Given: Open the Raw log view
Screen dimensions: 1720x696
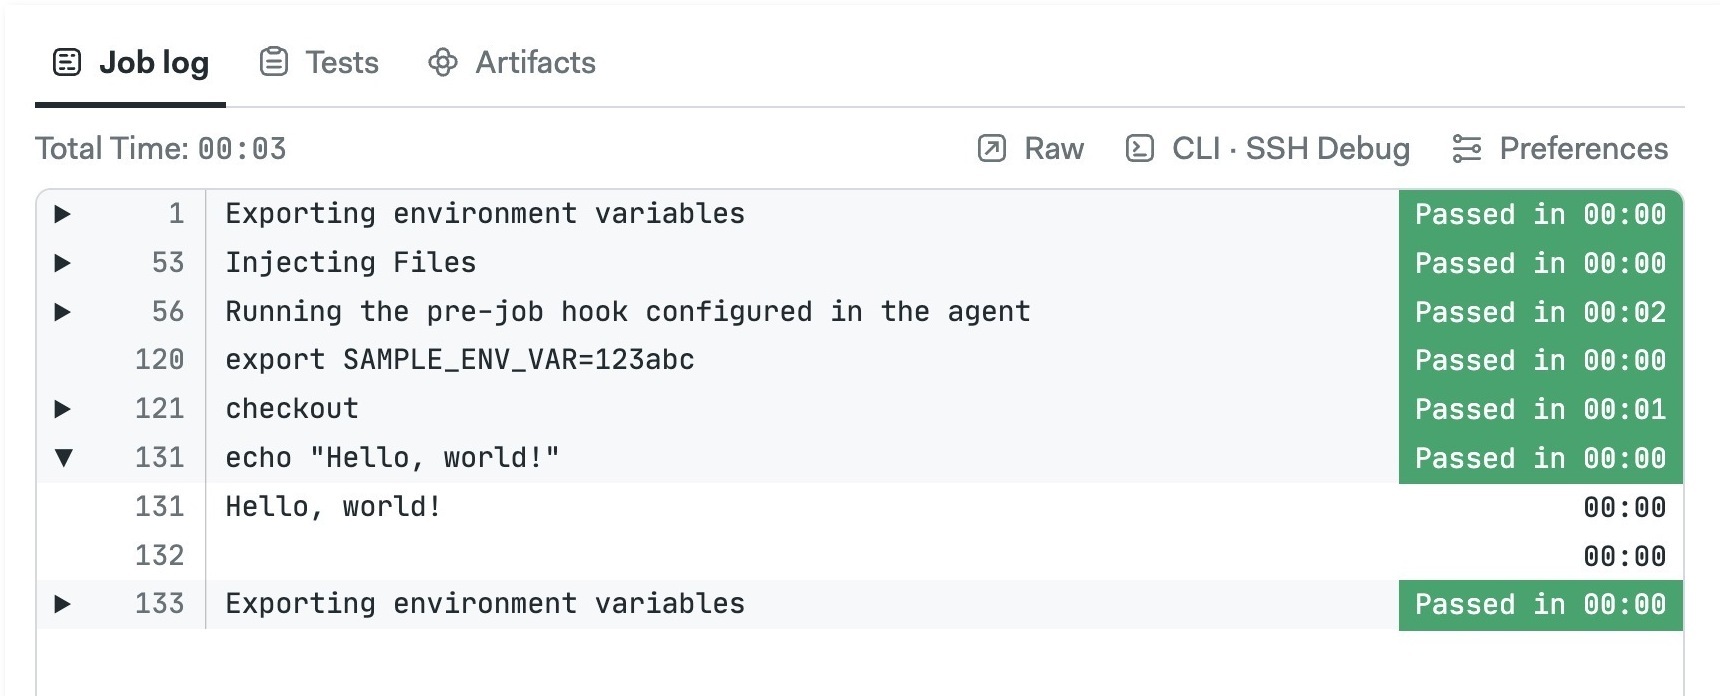Looking at the screenshot, I should click(x=1031, y=149).
